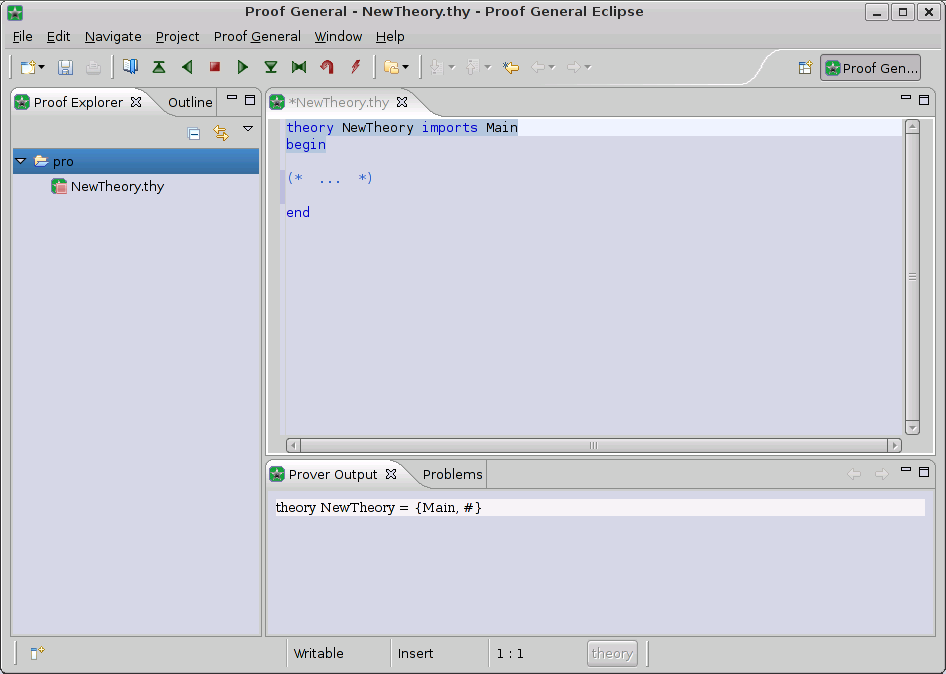Click the Next Annotation toolbar icon
Viewport: 946px width, 674px height.
pos(436,67)
